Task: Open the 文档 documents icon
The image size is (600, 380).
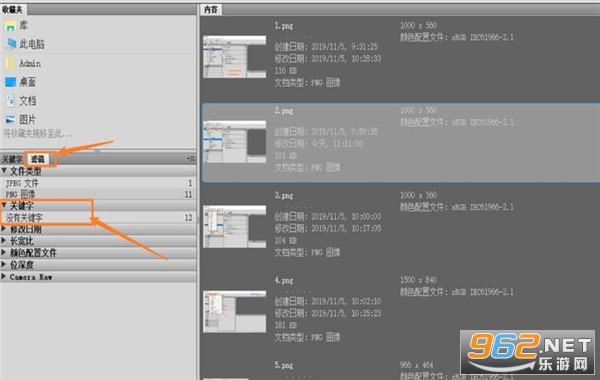Action: click(10, 101)
